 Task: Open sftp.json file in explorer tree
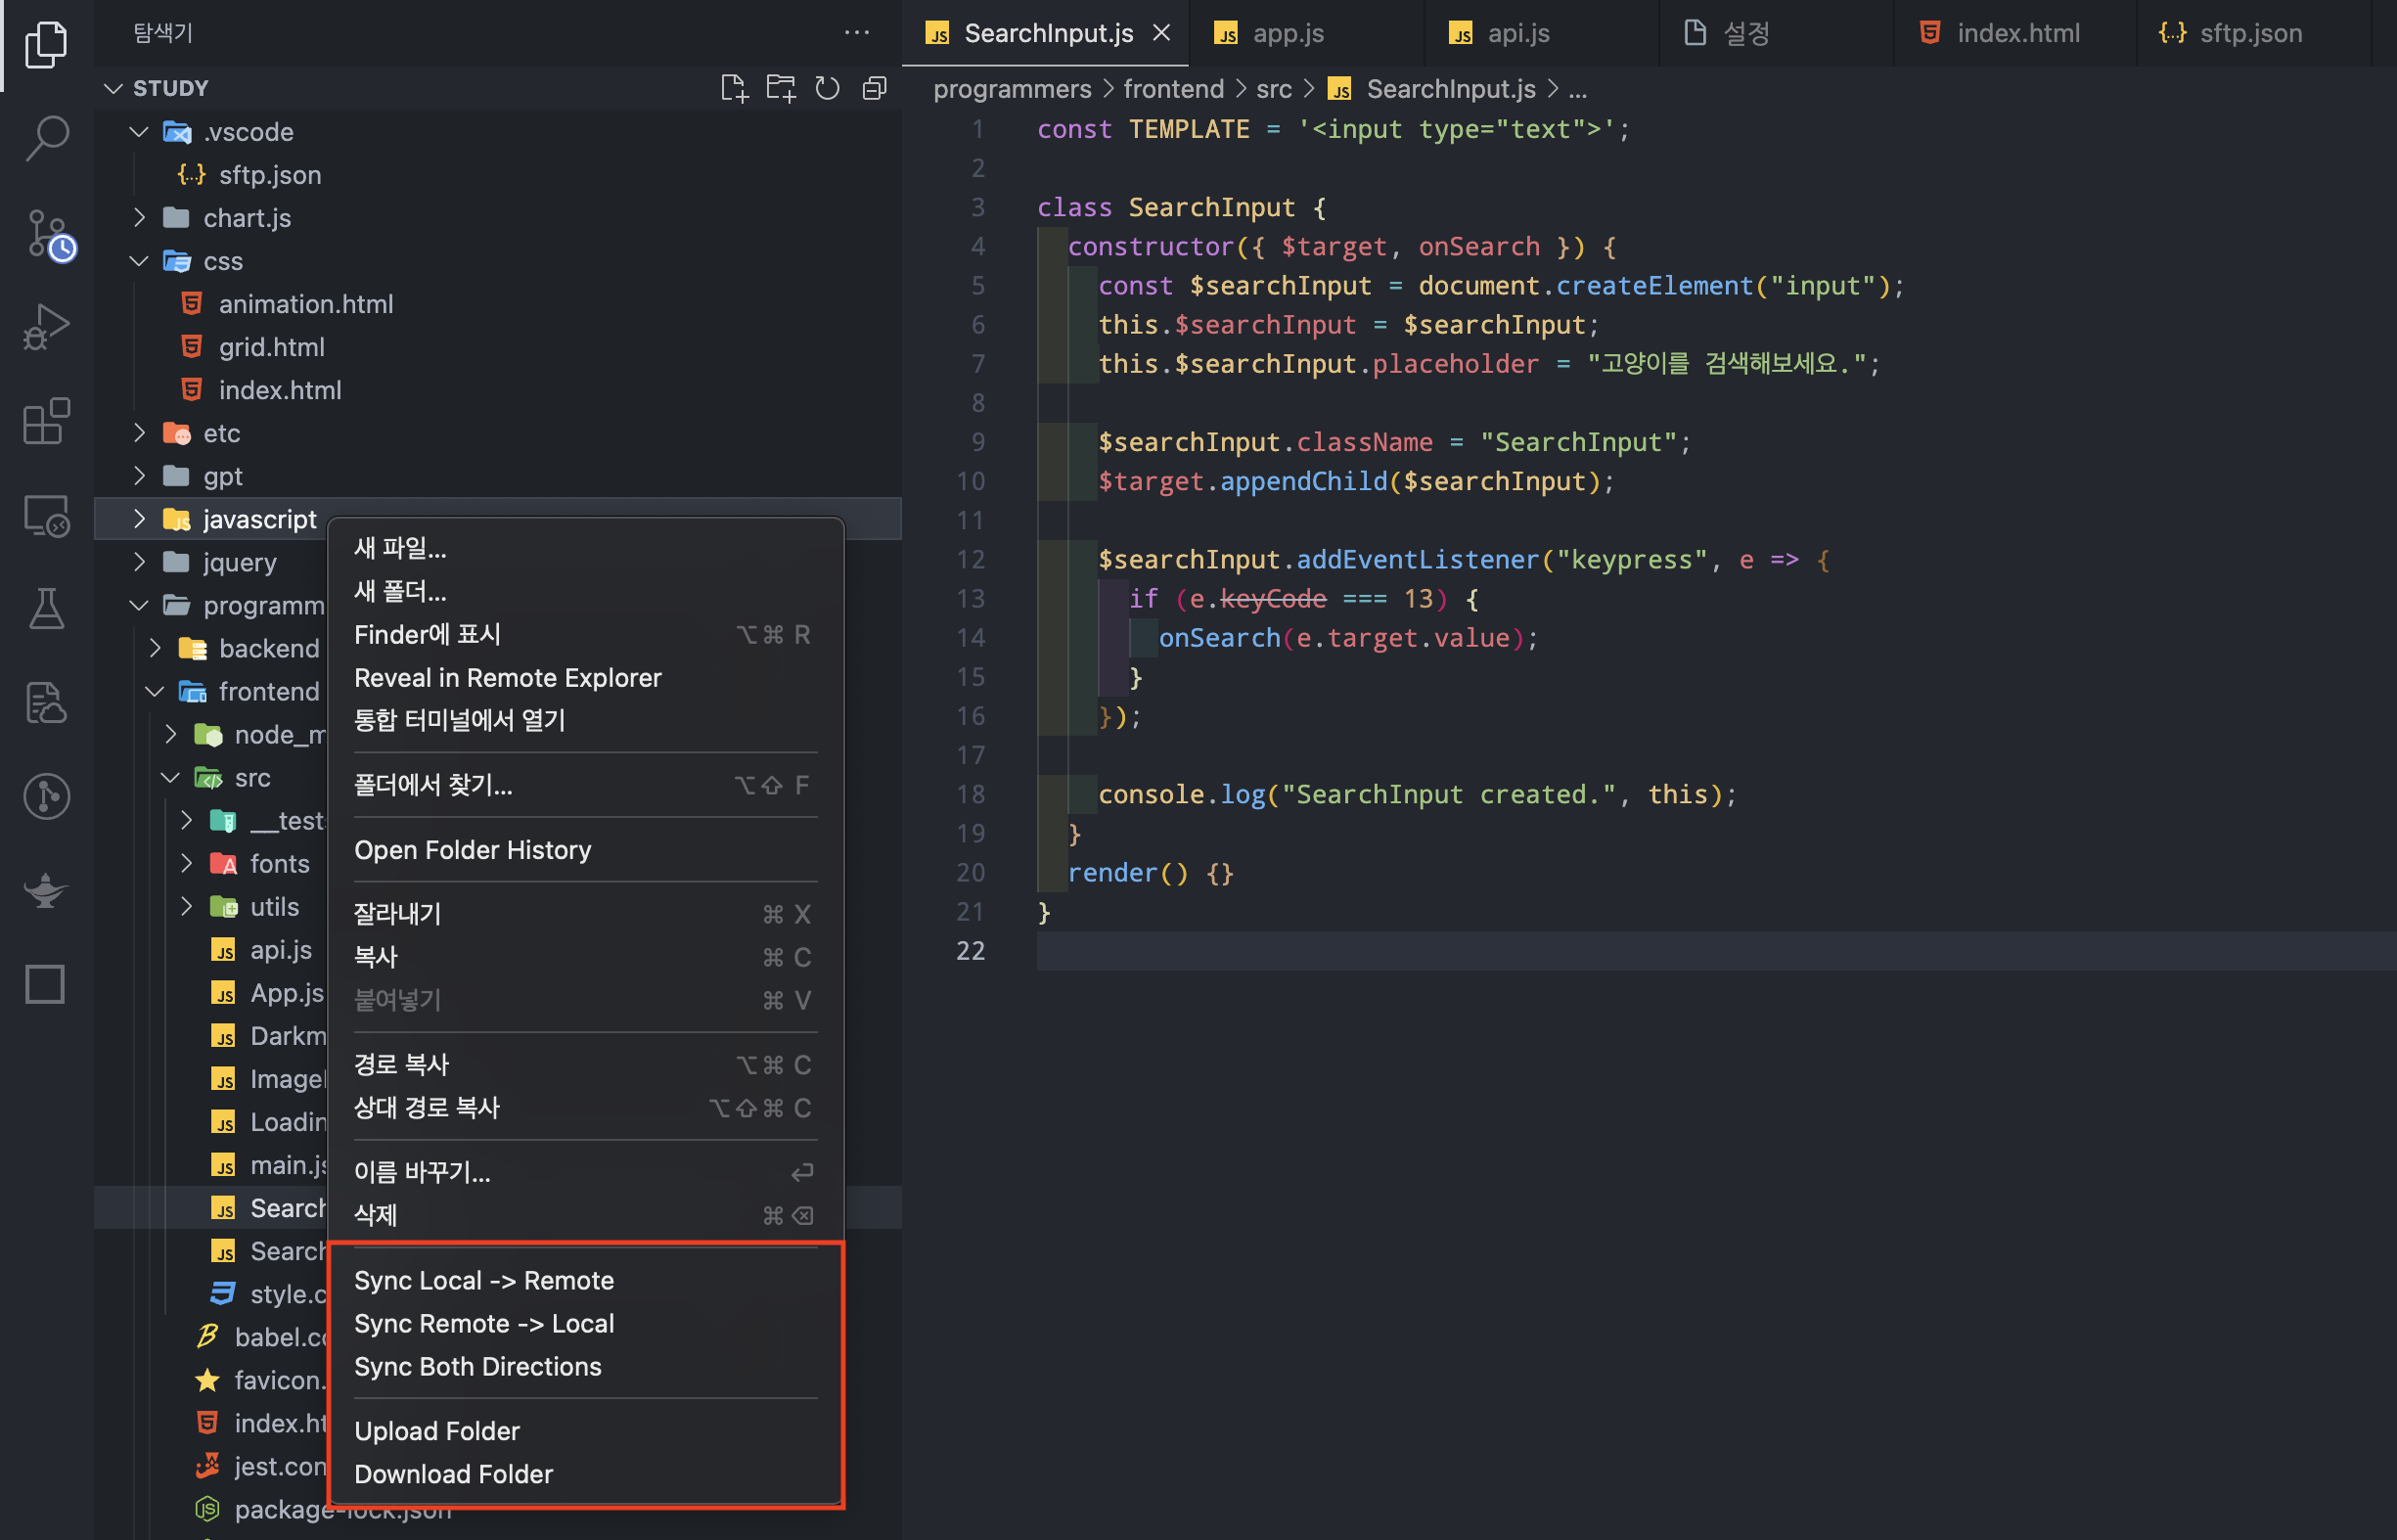point(269,174)
